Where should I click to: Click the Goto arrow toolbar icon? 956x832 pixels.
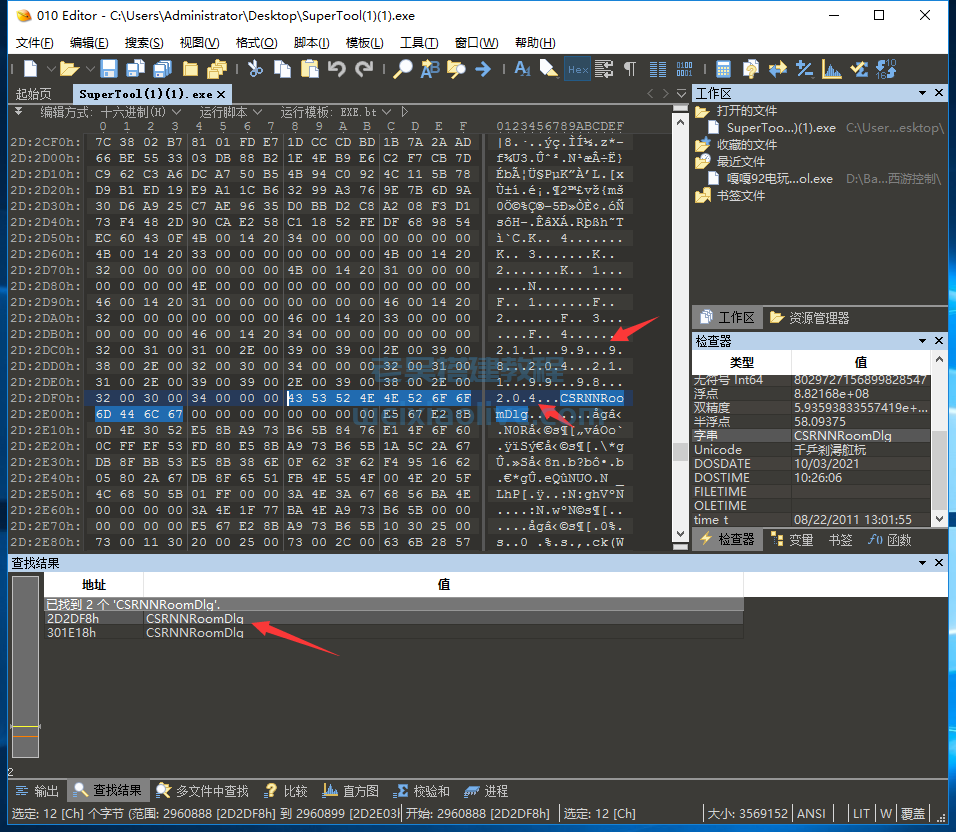click(483, 69)
